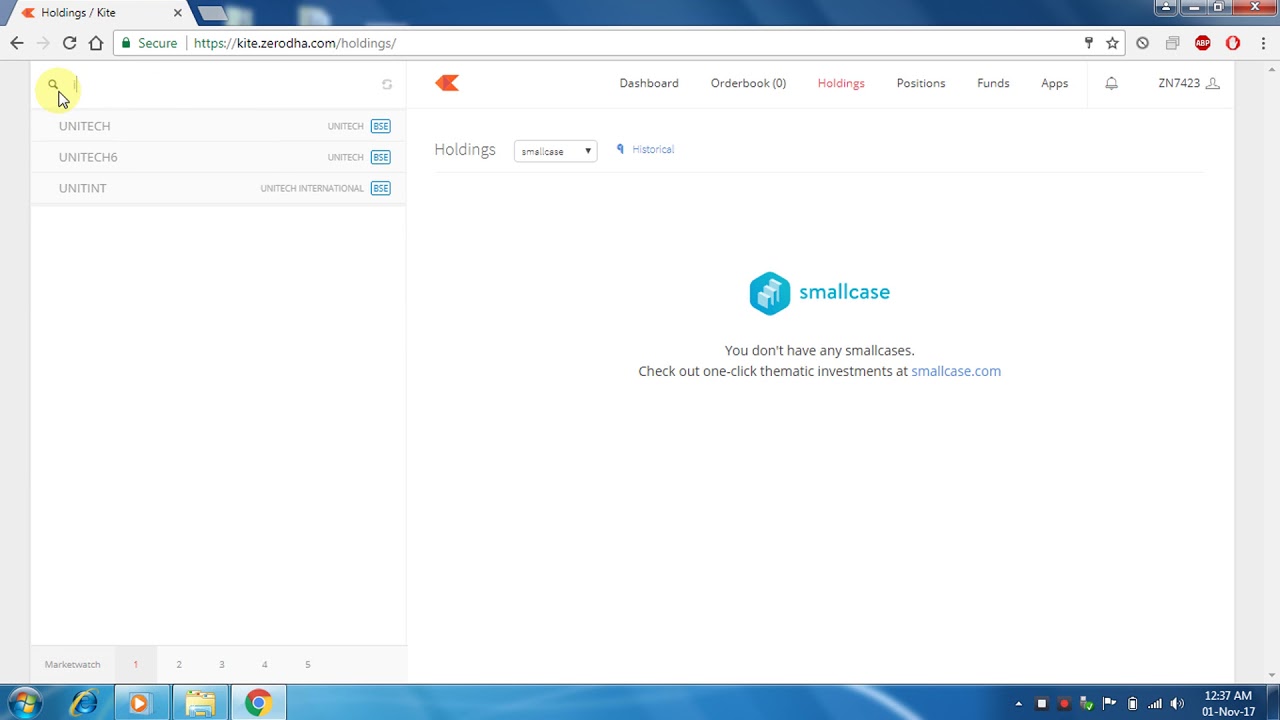Click the Kite logo icon

point(447,83)
